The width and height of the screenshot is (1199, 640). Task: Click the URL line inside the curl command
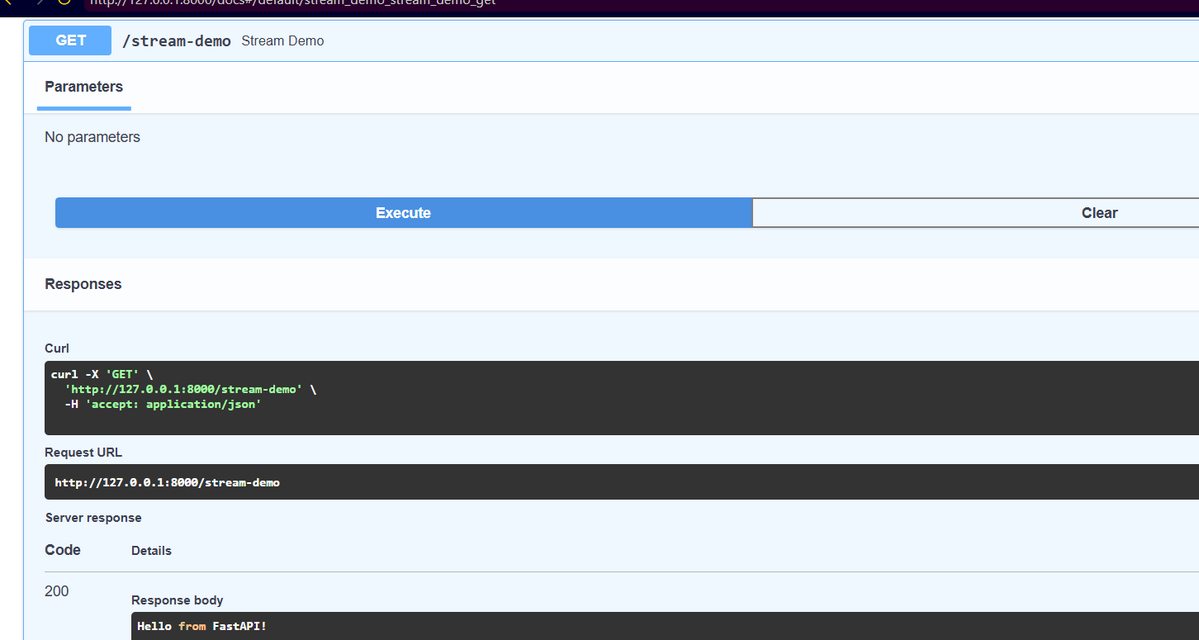point(190,389)
